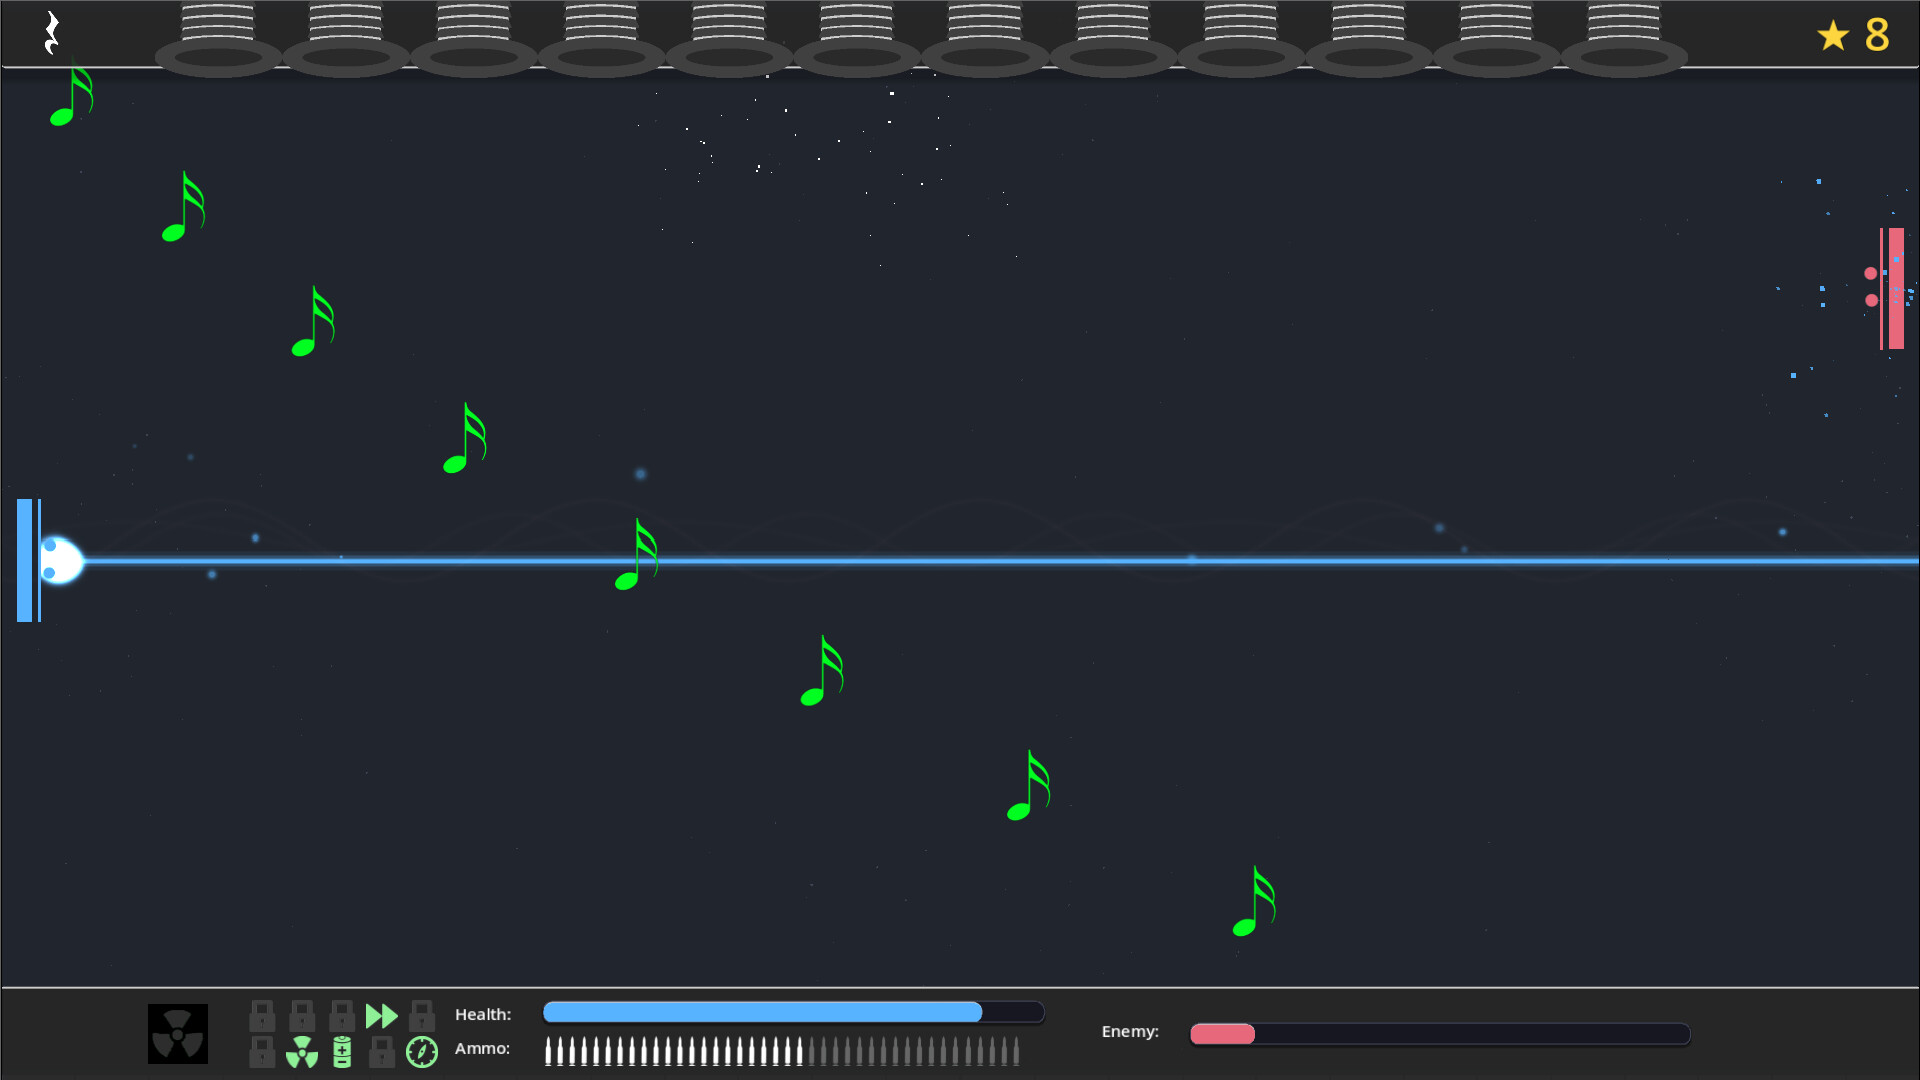The height and width of the screenshot is (1080, 1920).
Task: Select the small green radiation upgrade icon
Action: [x=302, y=1052]
